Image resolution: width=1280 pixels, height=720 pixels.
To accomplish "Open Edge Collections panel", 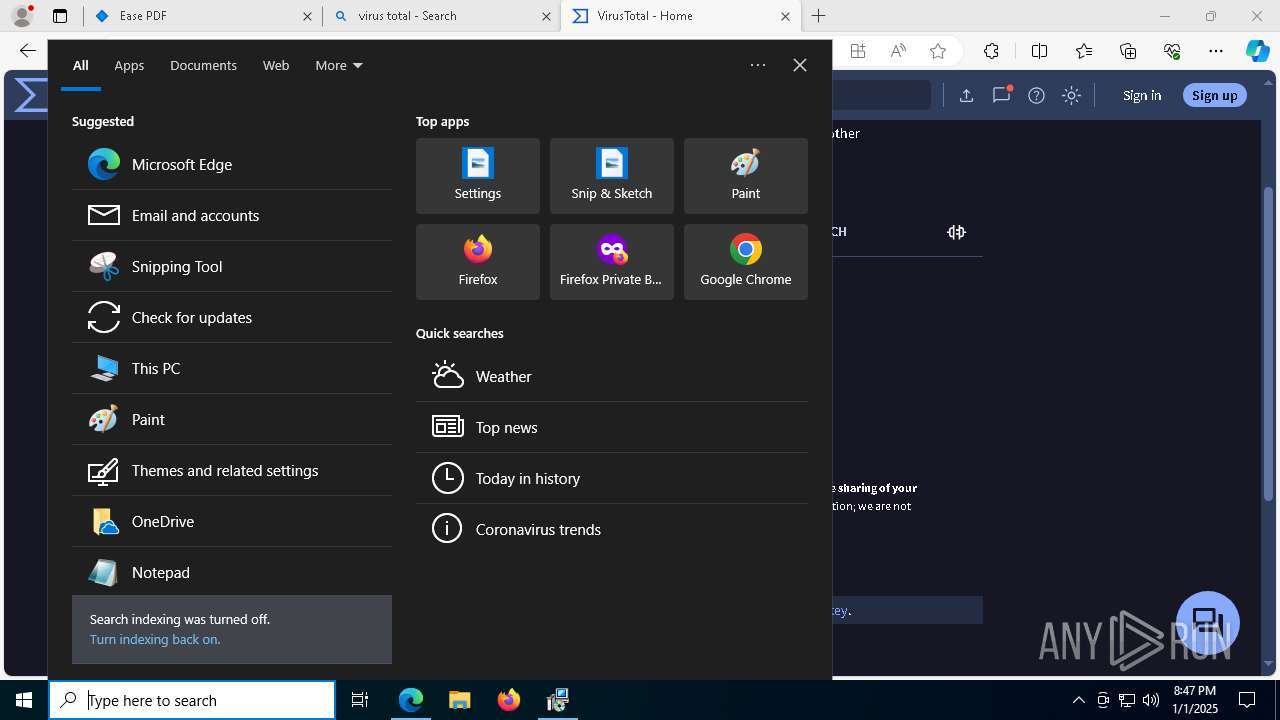I will click(1128, 51).
